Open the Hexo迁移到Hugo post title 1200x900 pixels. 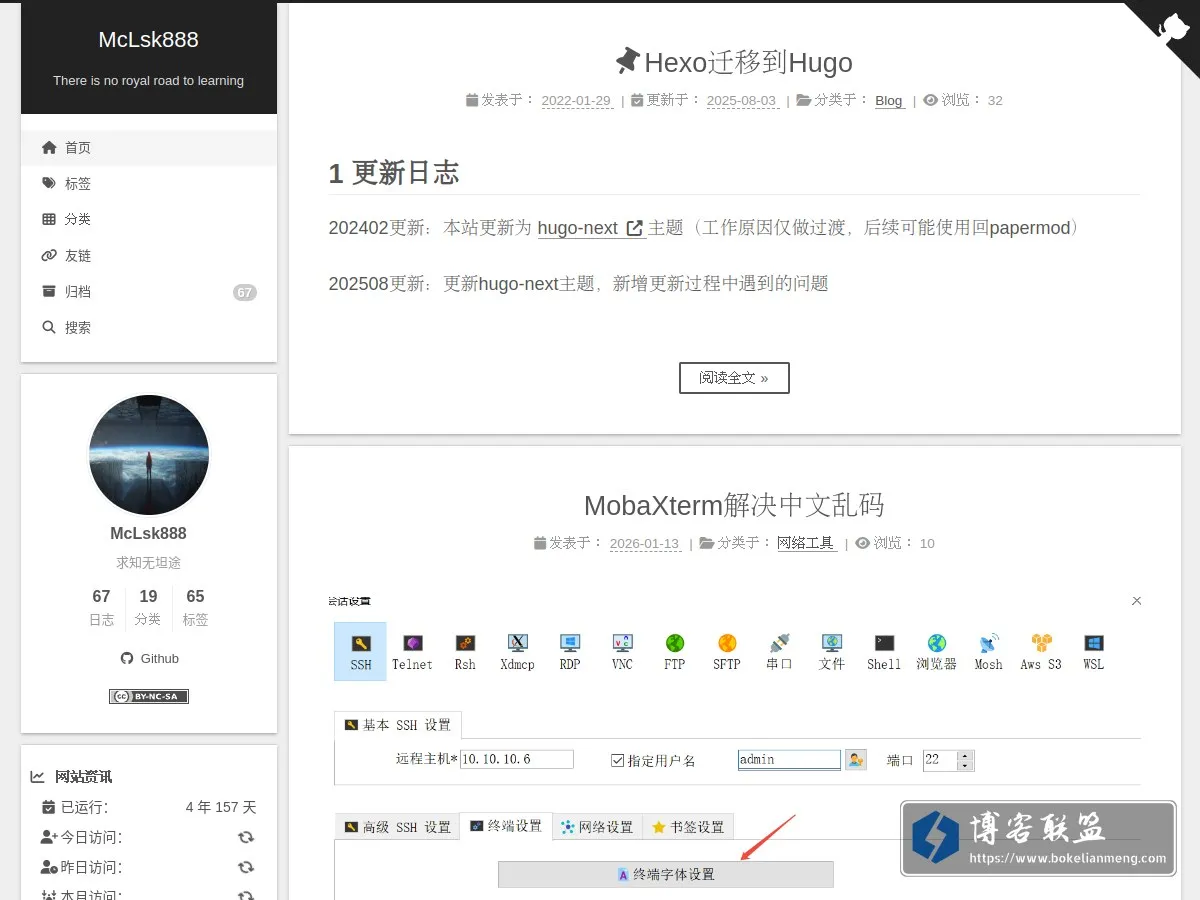[734, 62]
